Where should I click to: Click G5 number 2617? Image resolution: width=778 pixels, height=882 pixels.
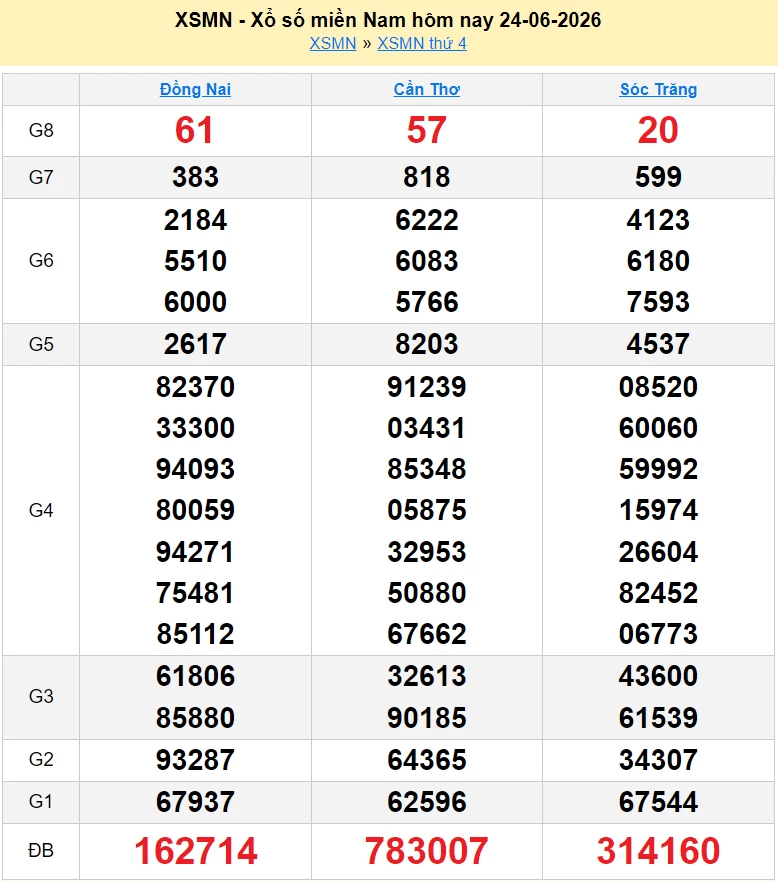(x=195, y=344)
